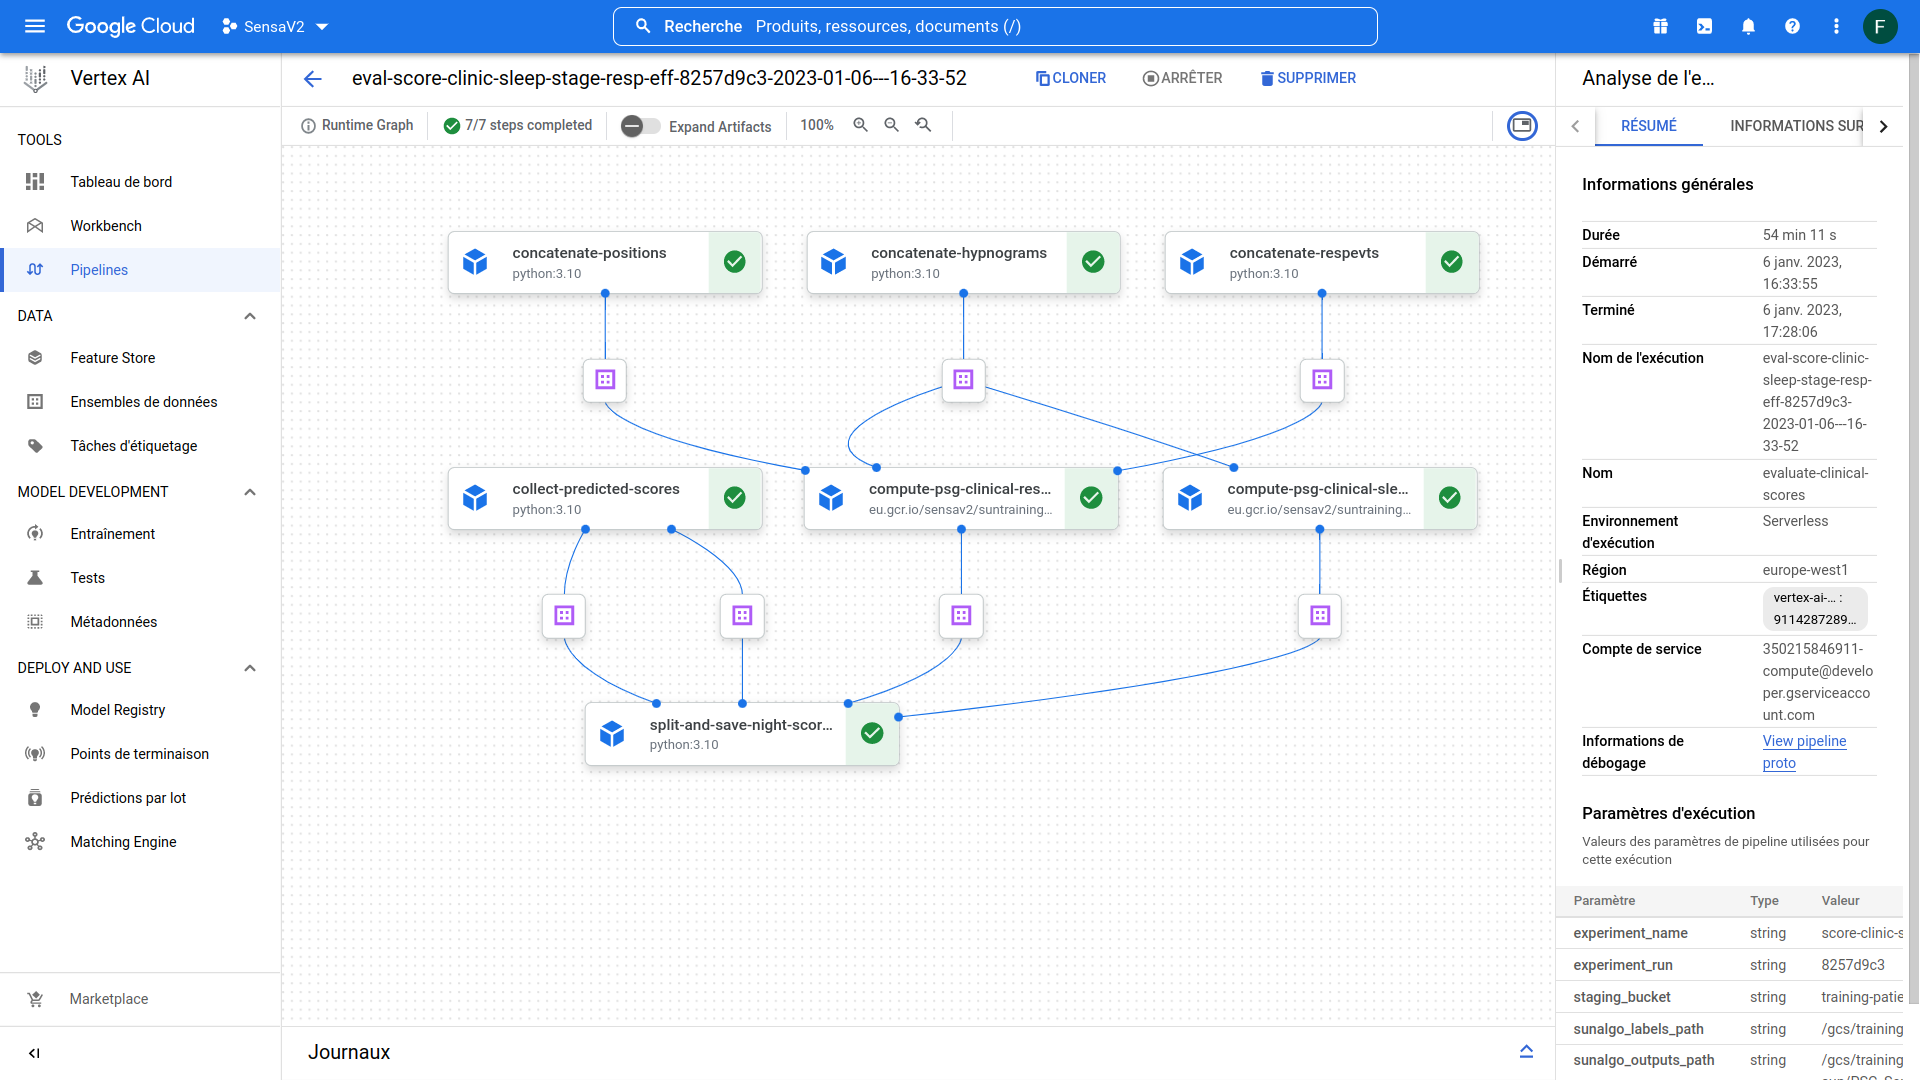Go back with the arrow icon

(x=313, y=79)
